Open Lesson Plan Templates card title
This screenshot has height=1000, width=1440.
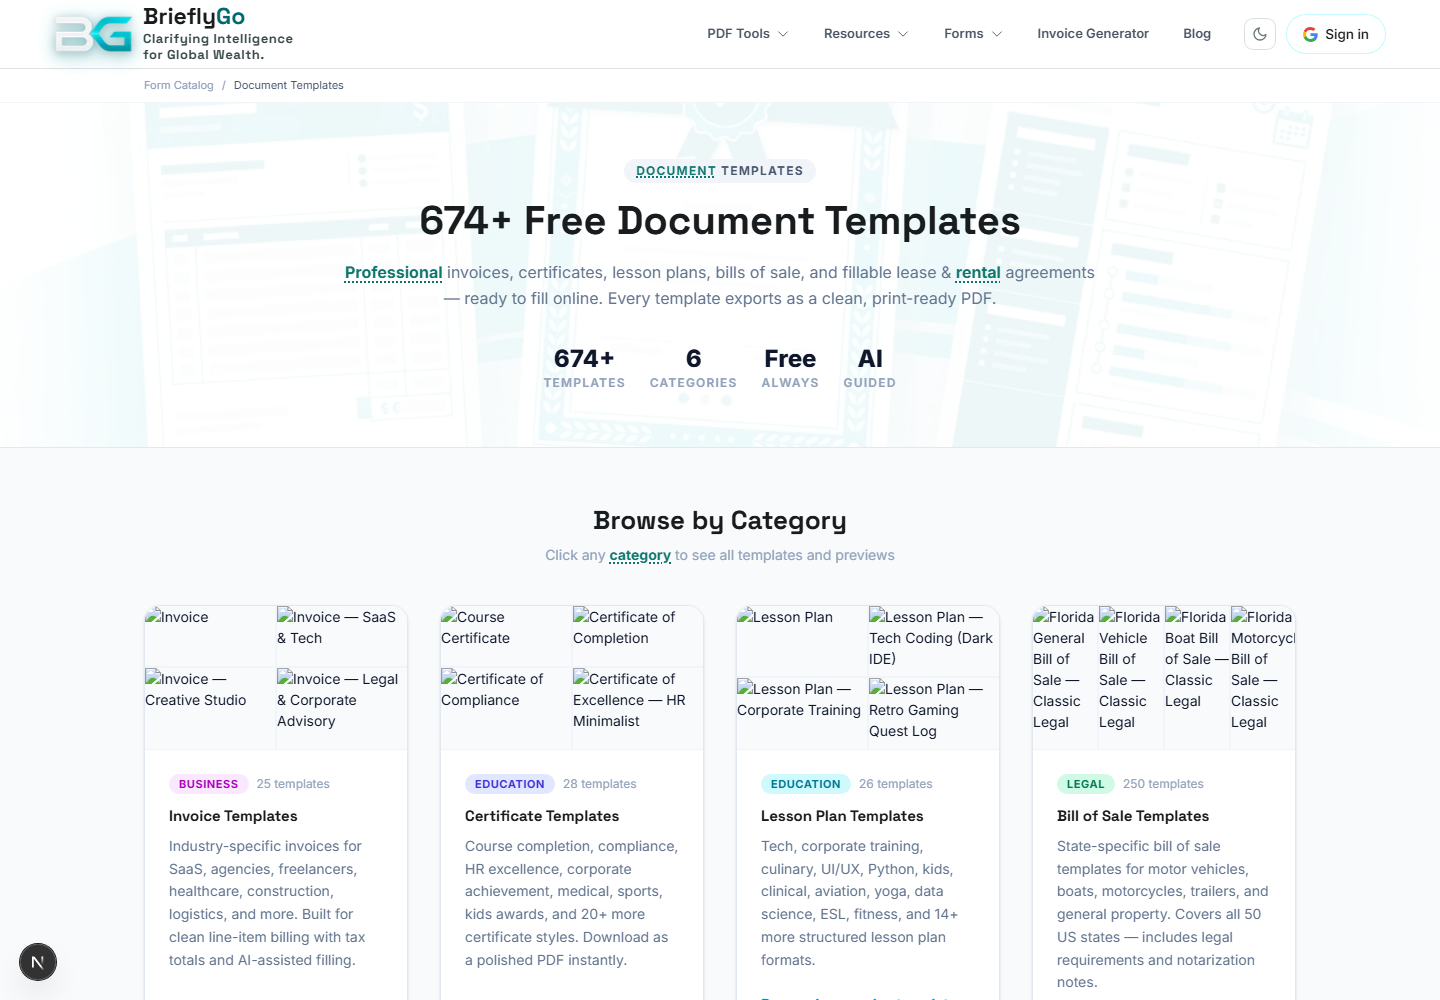tap(842, 816)
